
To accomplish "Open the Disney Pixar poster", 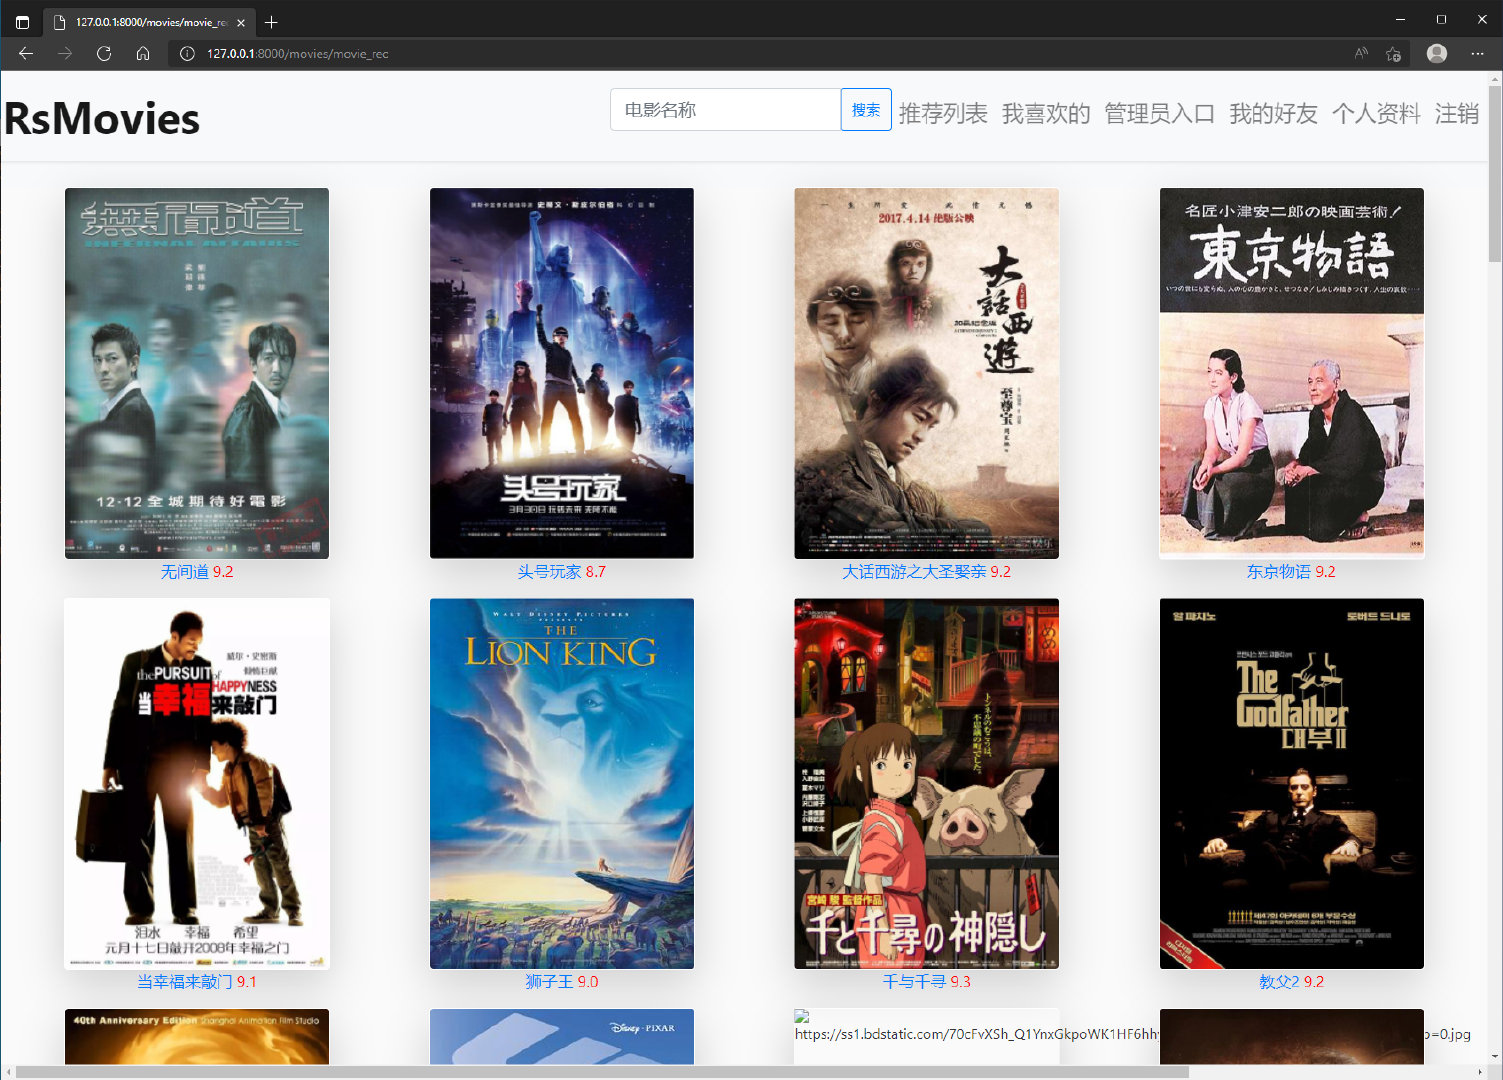I will [562, 1037].
